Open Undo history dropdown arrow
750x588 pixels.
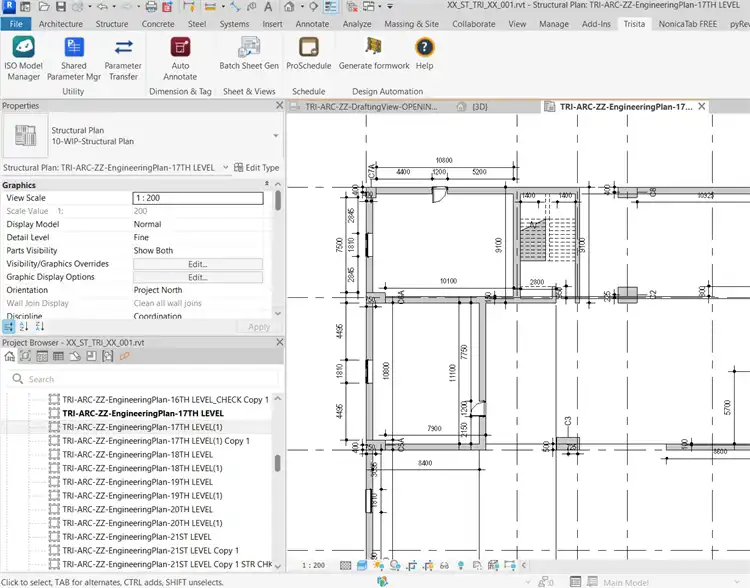tap(114, 7)
